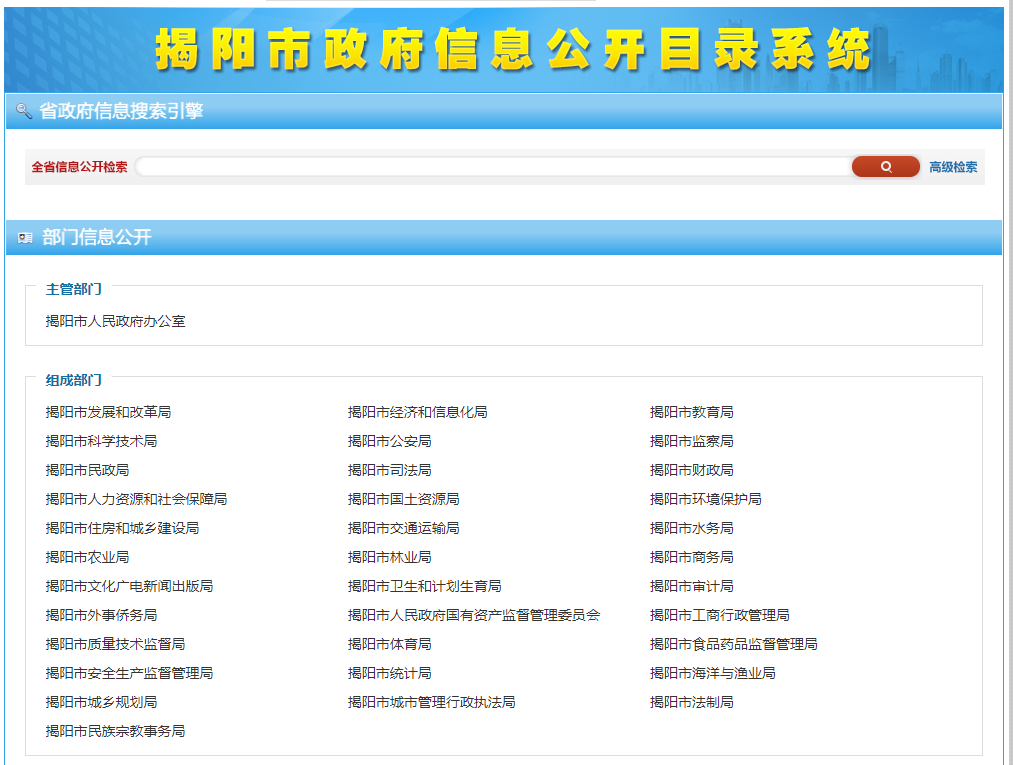Click the magnifier icon beside 省政府信息搜索引擎
1013x765 pixels.
click(x=24, y=111)
